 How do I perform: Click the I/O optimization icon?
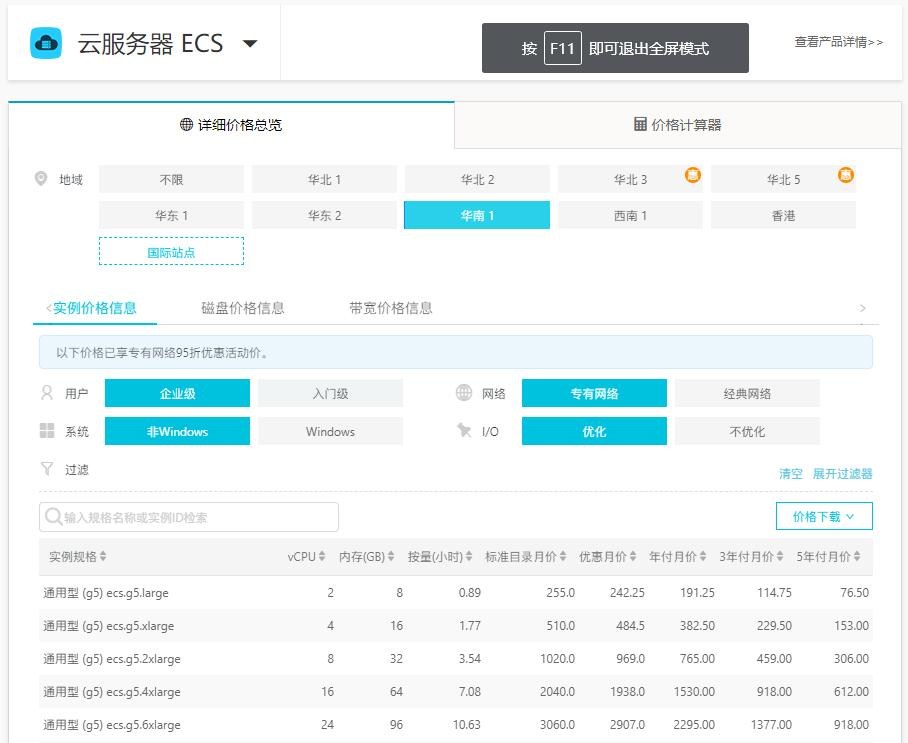[464, 430]
